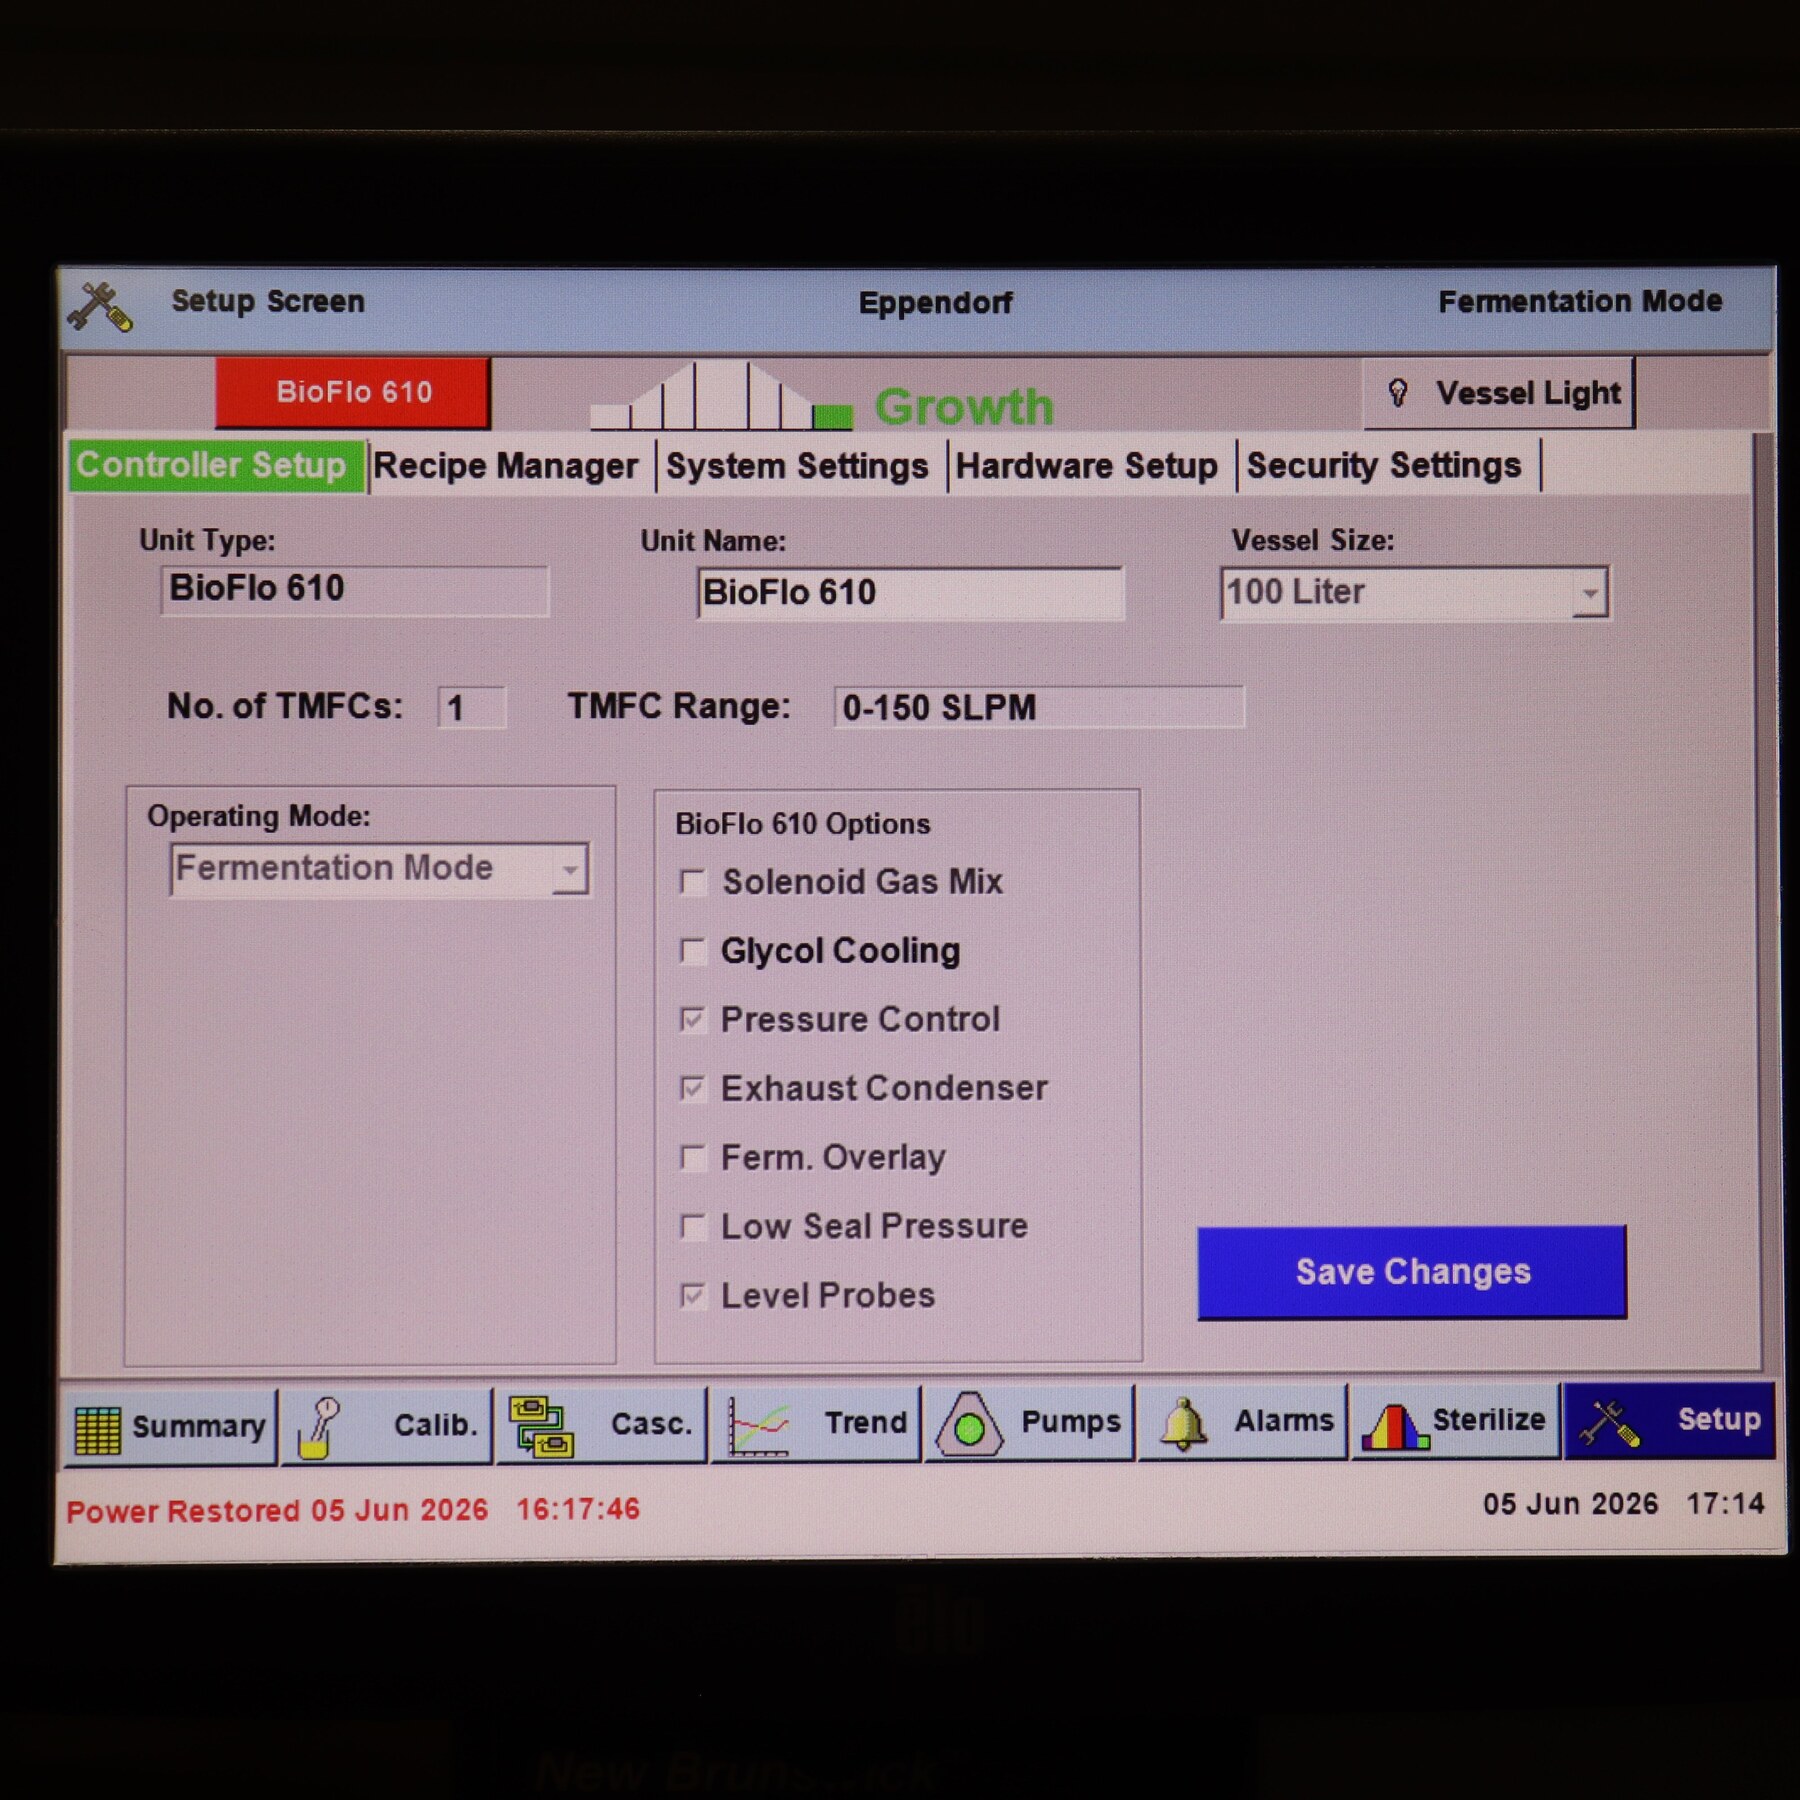
Task: Click the No. of TMFCs field
Action: 471,708
